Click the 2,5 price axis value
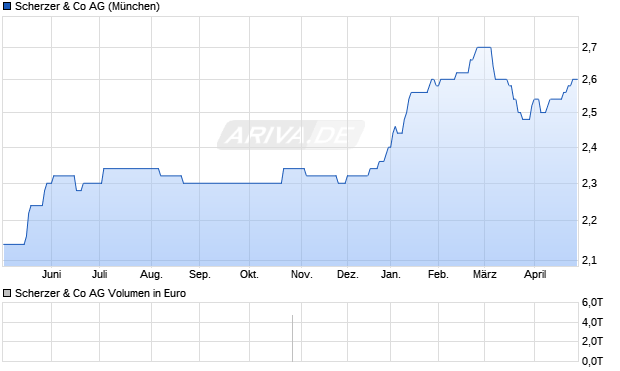The image size is (620, 371). point(590,113)
